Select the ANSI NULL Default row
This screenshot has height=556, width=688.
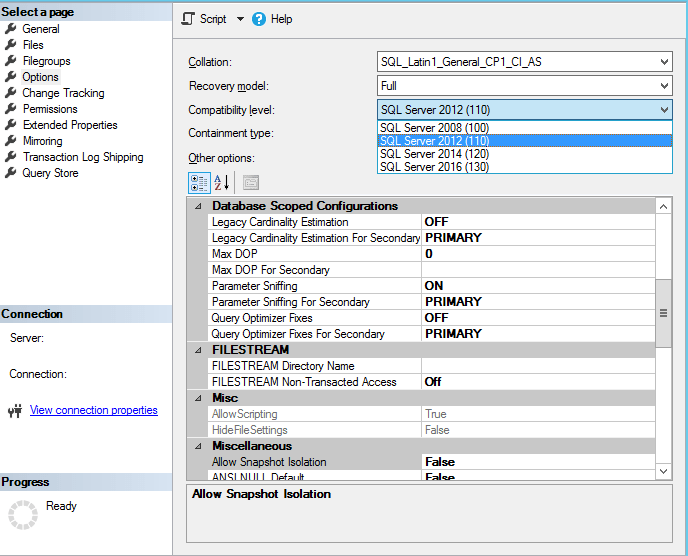click(431, 476)
